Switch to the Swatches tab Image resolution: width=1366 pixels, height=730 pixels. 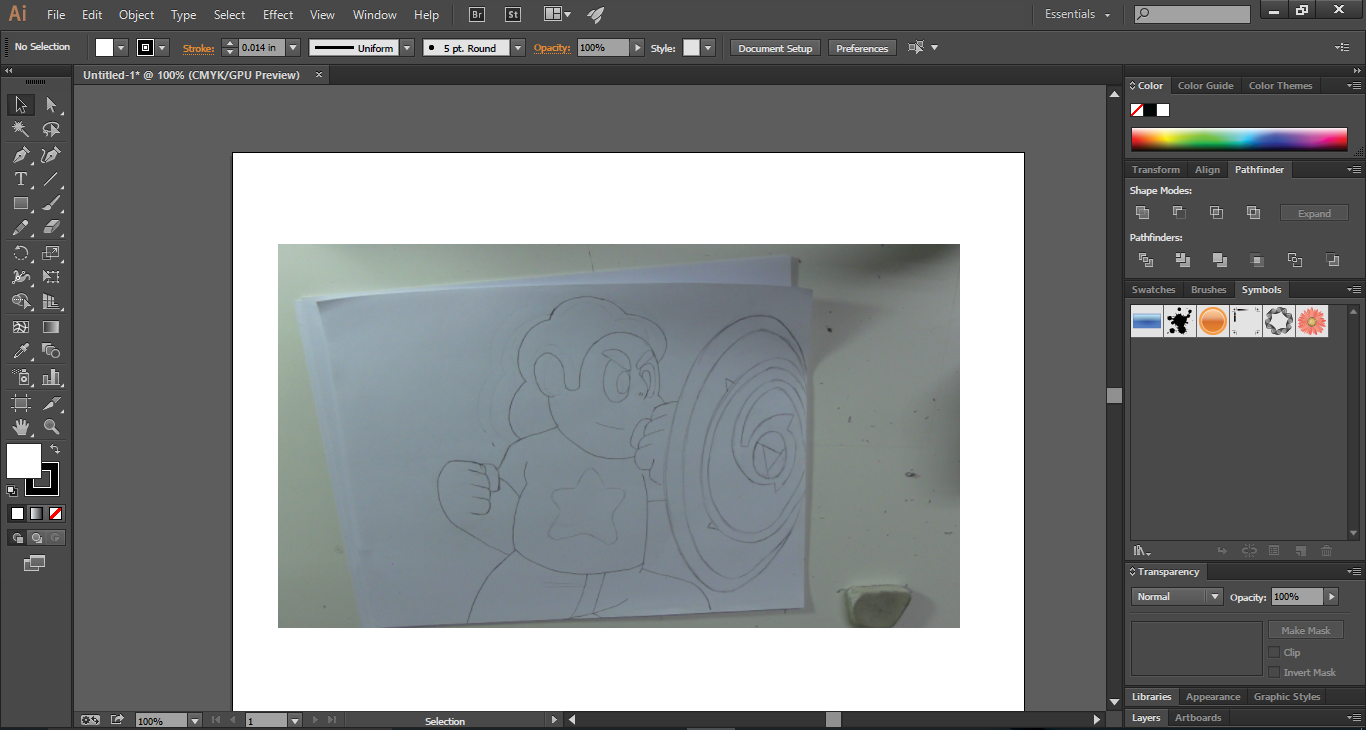pos(1153,290)
